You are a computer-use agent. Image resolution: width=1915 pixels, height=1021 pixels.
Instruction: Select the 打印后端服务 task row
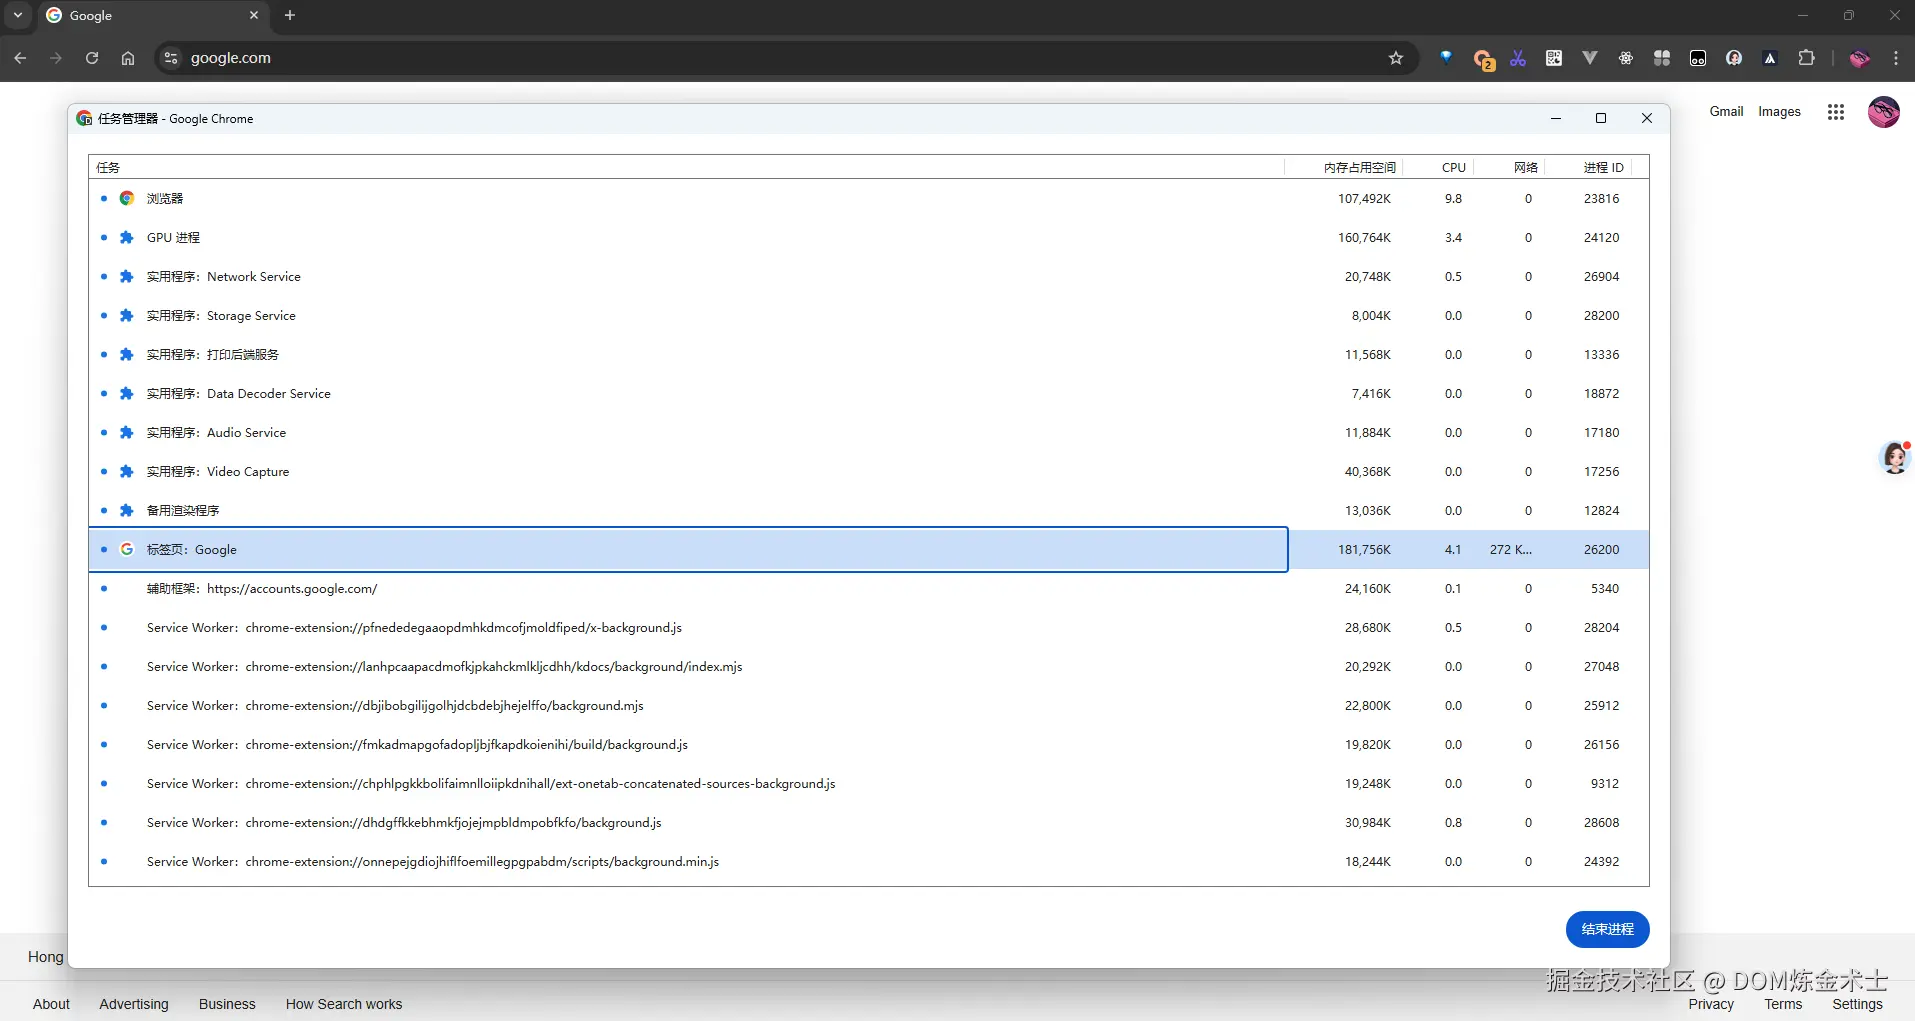pos(868,354)
